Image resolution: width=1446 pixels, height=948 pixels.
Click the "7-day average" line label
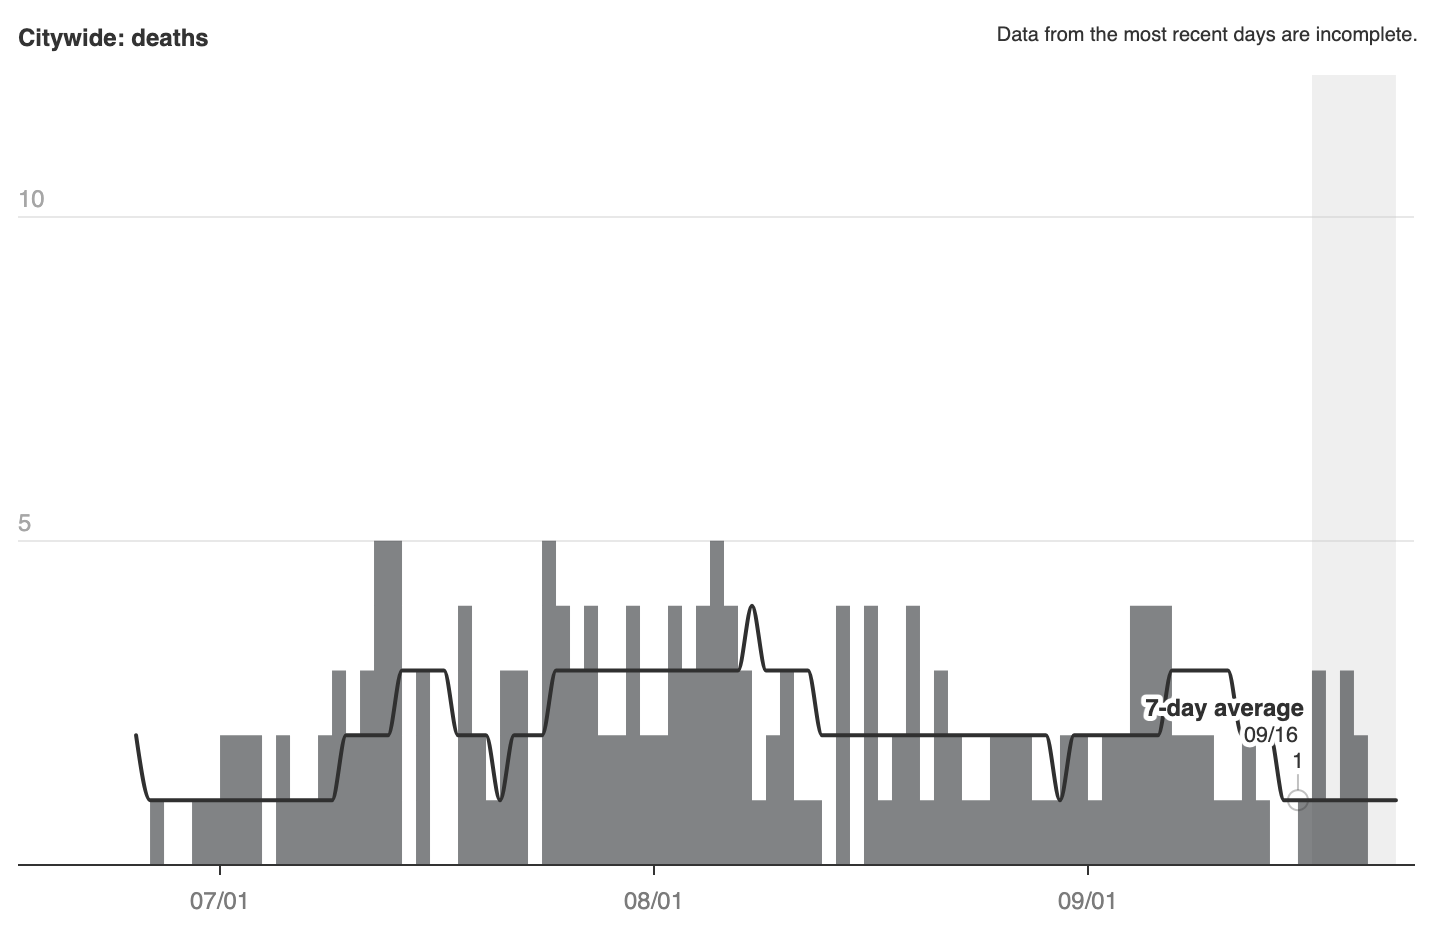(1224, 708)
